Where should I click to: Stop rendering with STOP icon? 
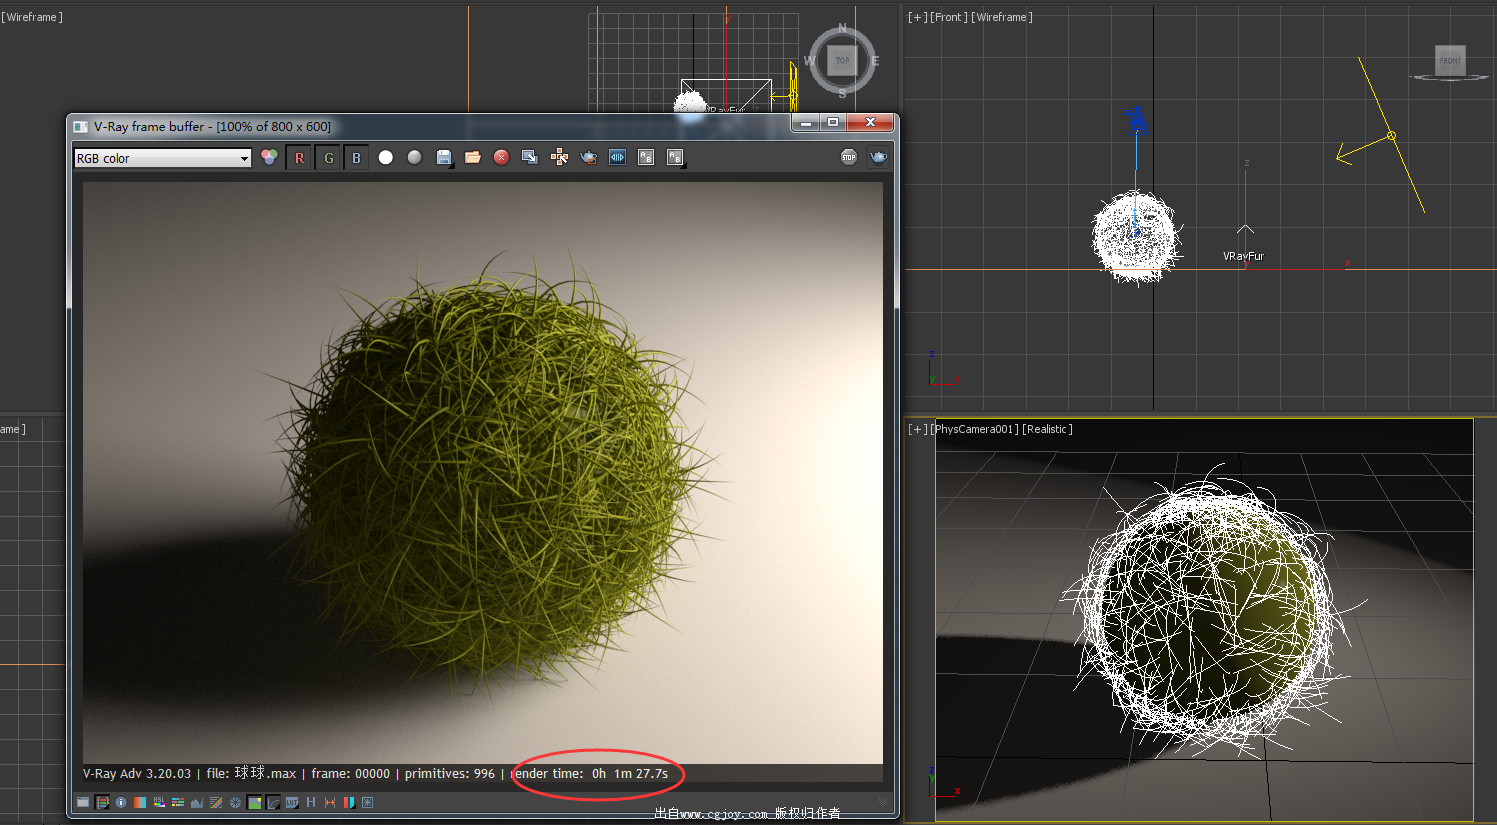pyautogui.click(x=849, y=157)
